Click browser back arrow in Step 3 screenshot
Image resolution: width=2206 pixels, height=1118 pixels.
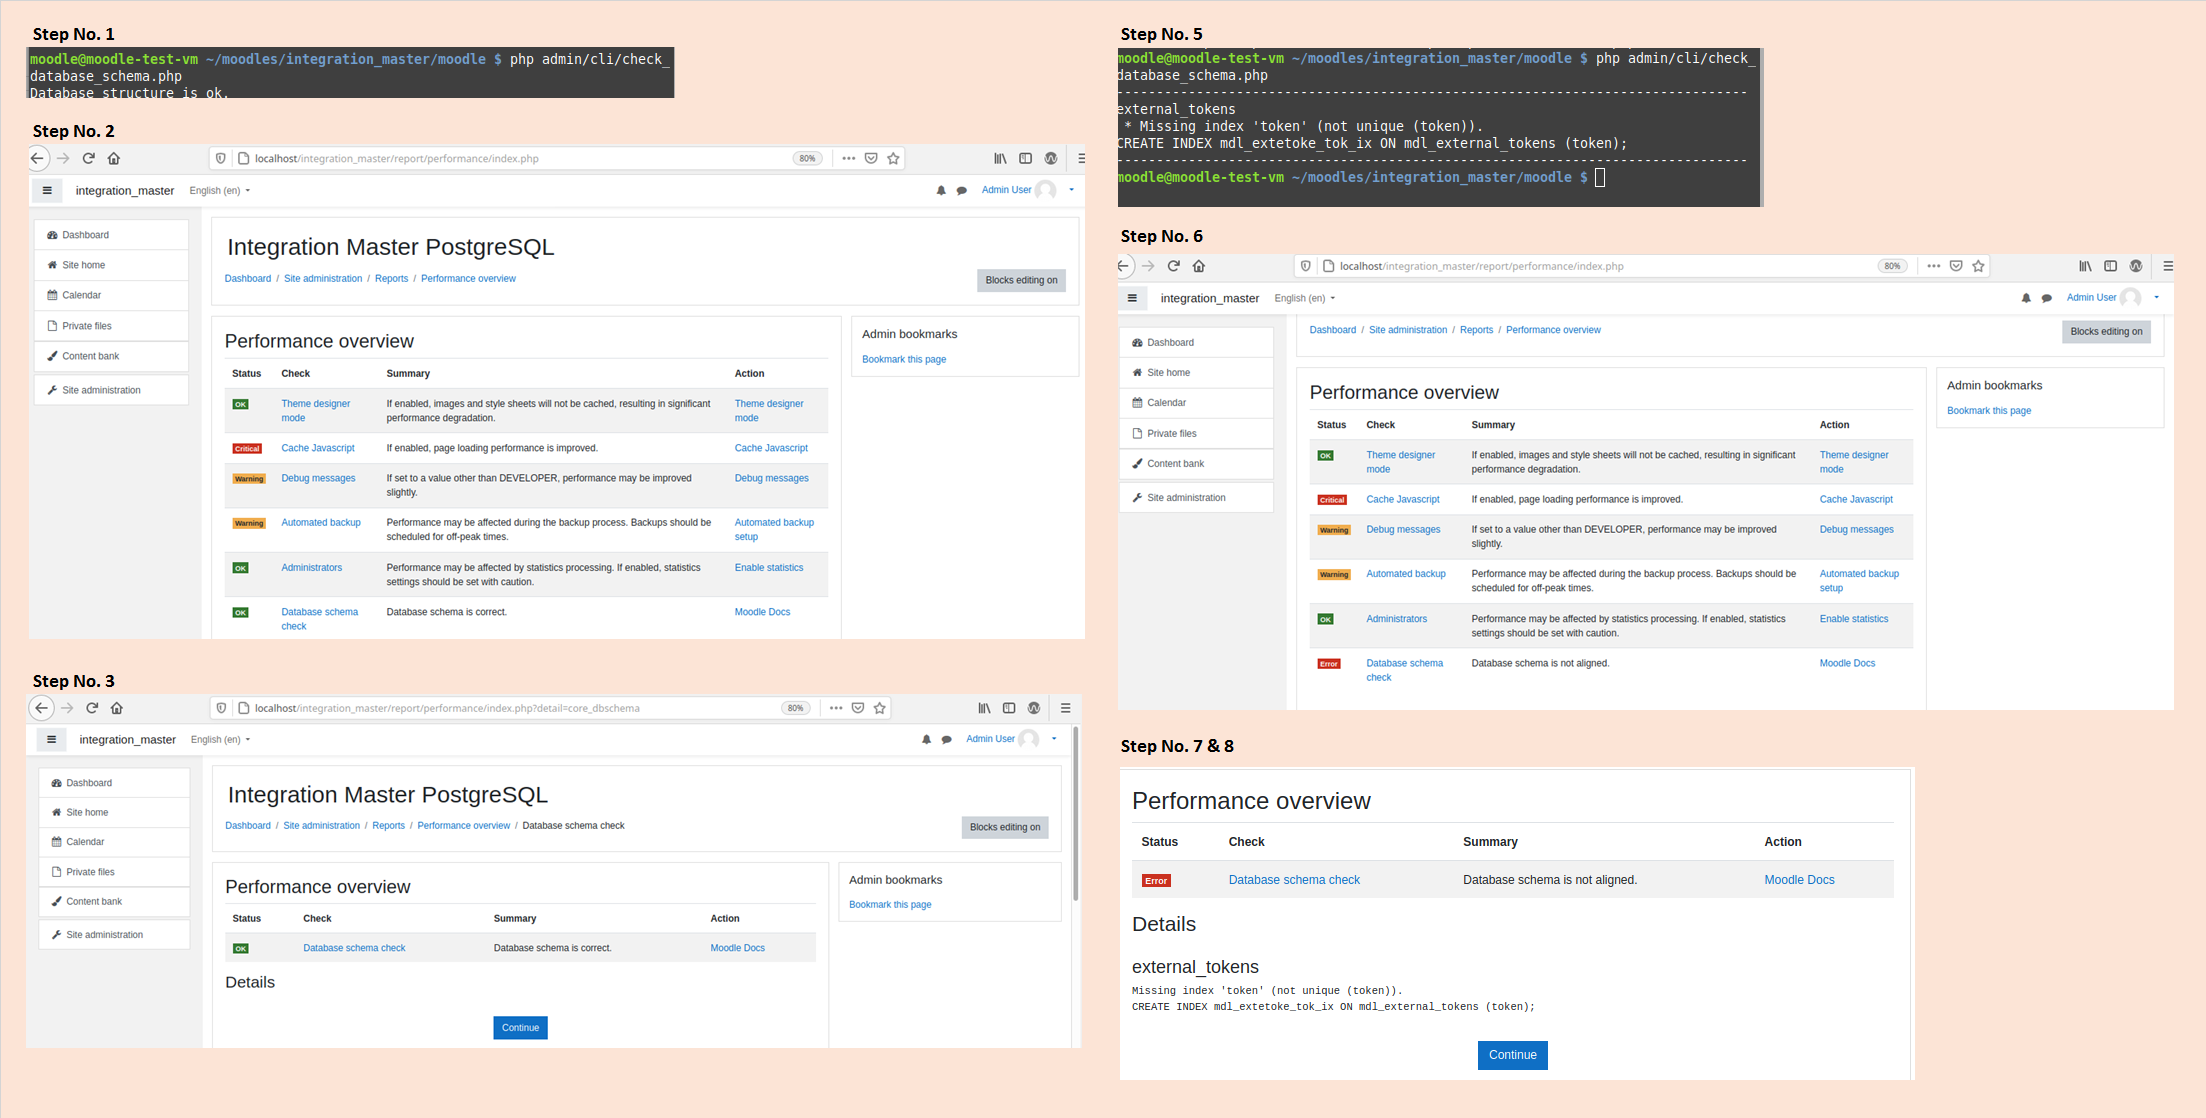[x=41, y=708]
